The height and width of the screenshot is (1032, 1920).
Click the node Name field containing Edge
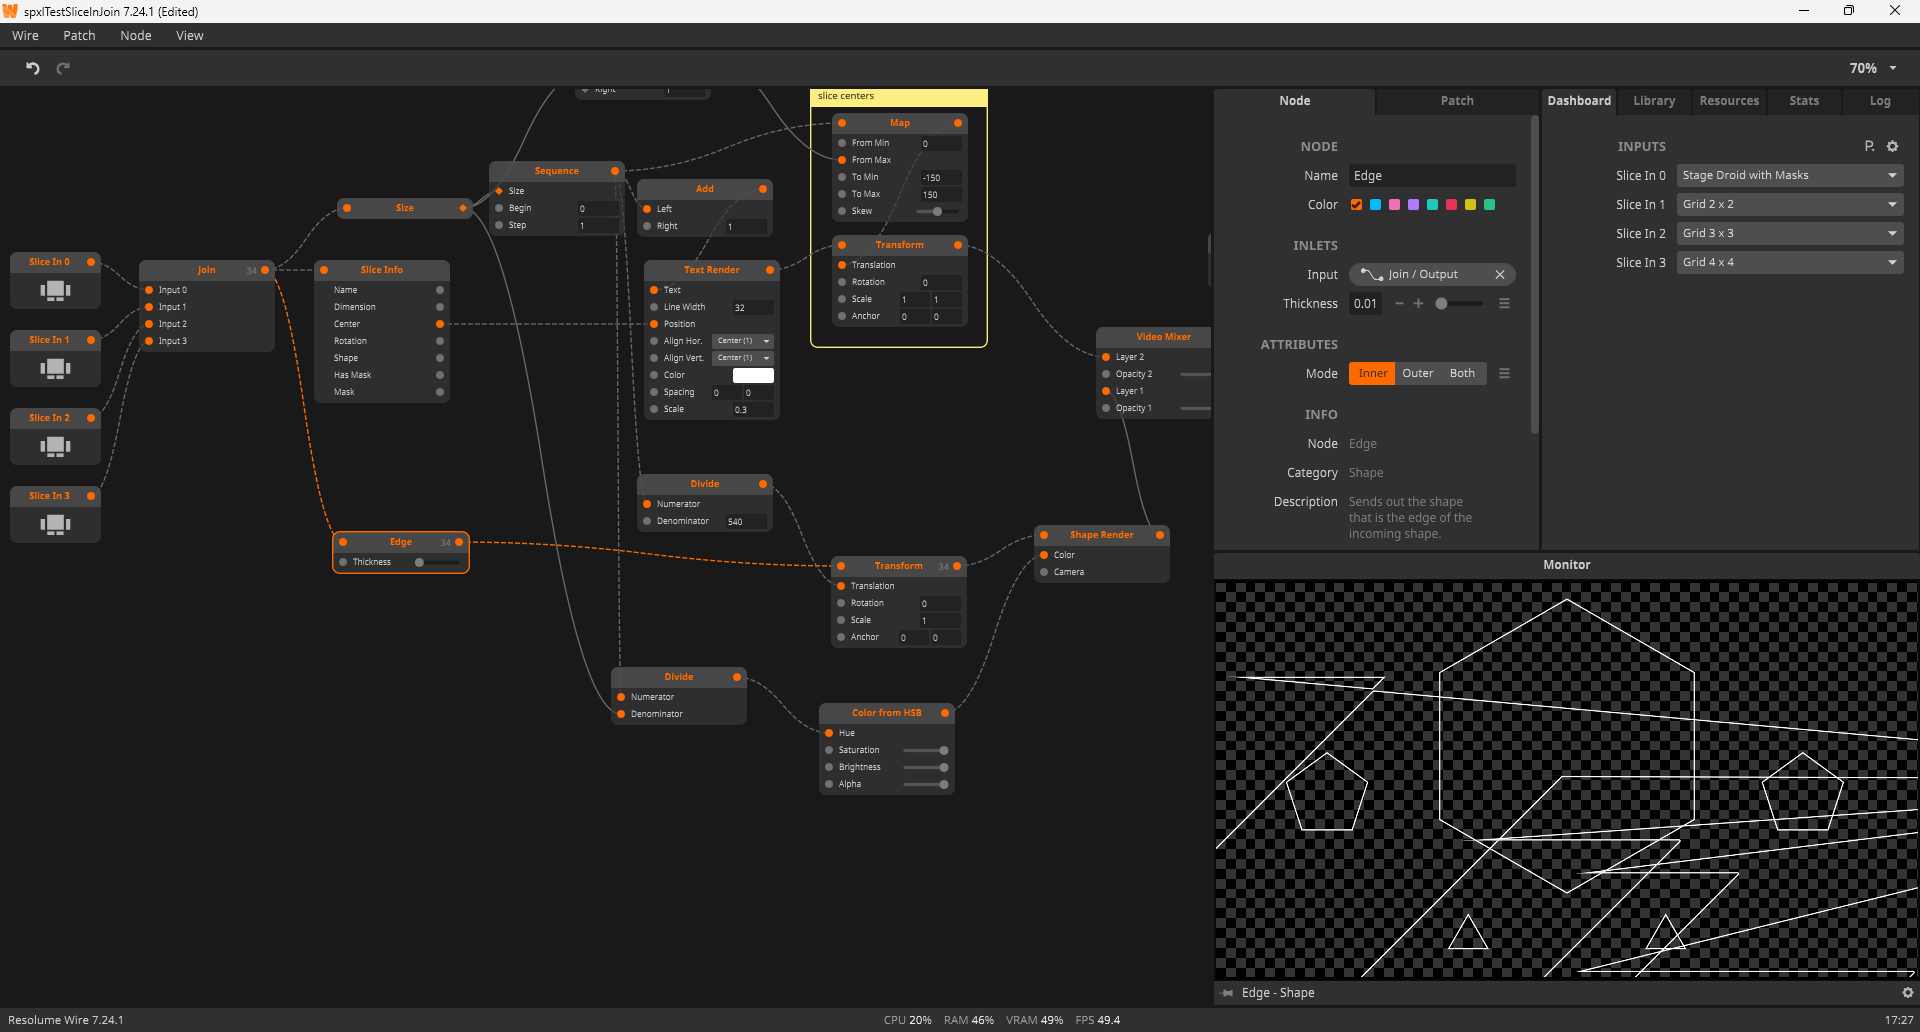pos(1431,176)
